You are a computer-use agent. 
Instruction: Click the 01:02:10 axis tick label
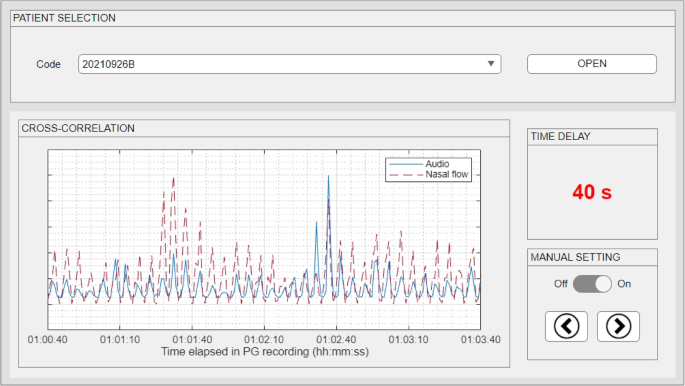tap(264, 340)
